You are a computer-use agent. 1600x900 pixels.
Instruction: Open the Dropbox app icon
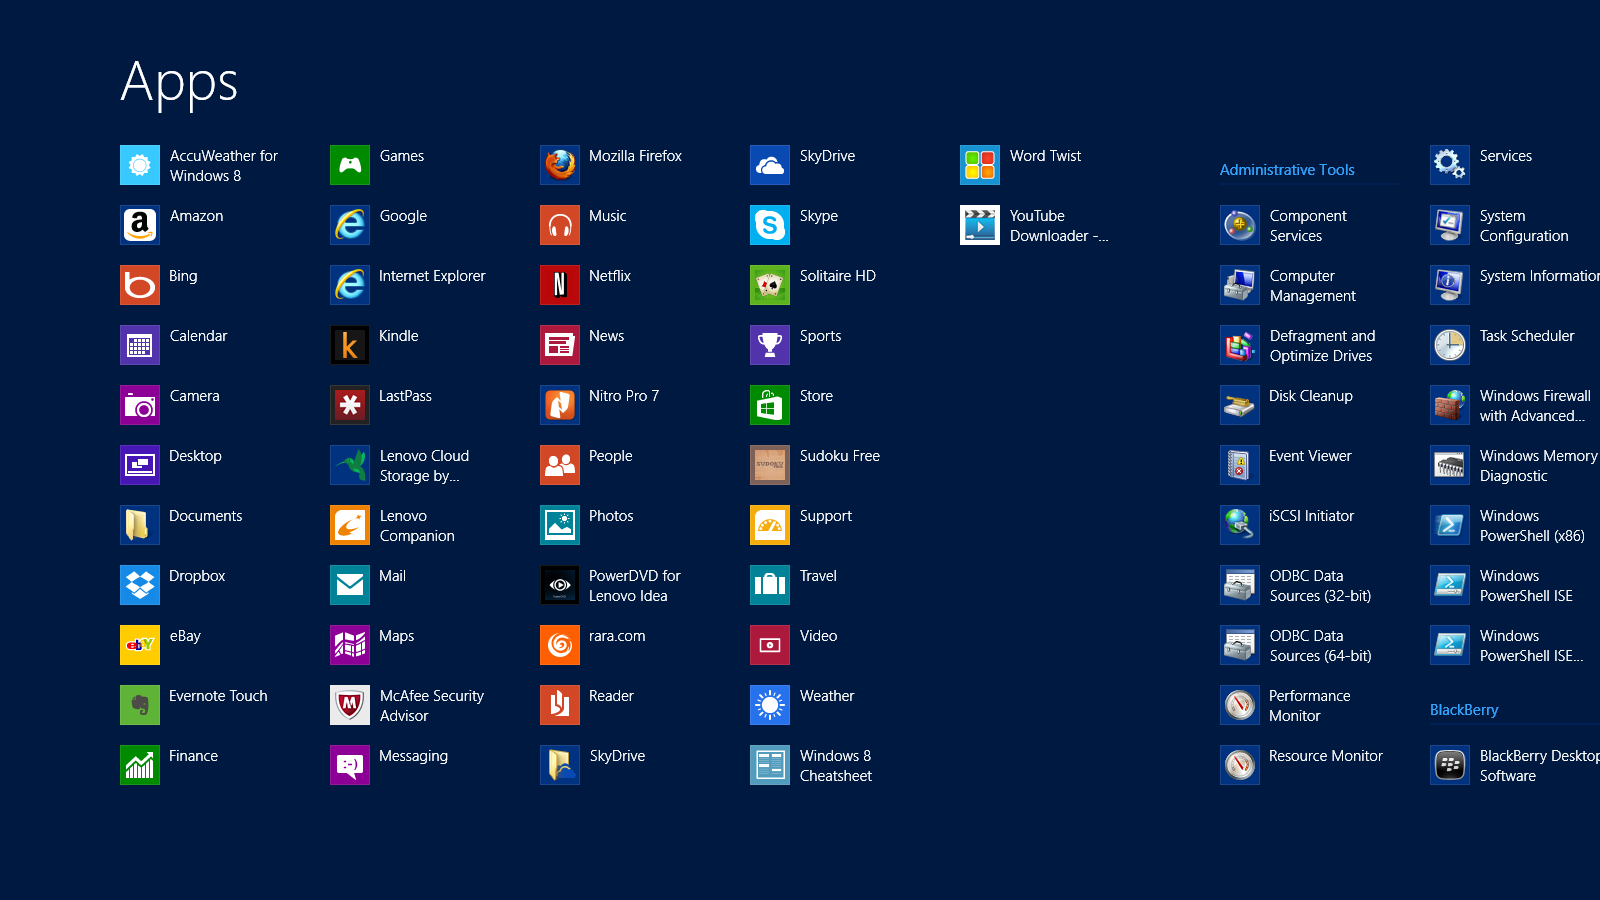point(140,585)
